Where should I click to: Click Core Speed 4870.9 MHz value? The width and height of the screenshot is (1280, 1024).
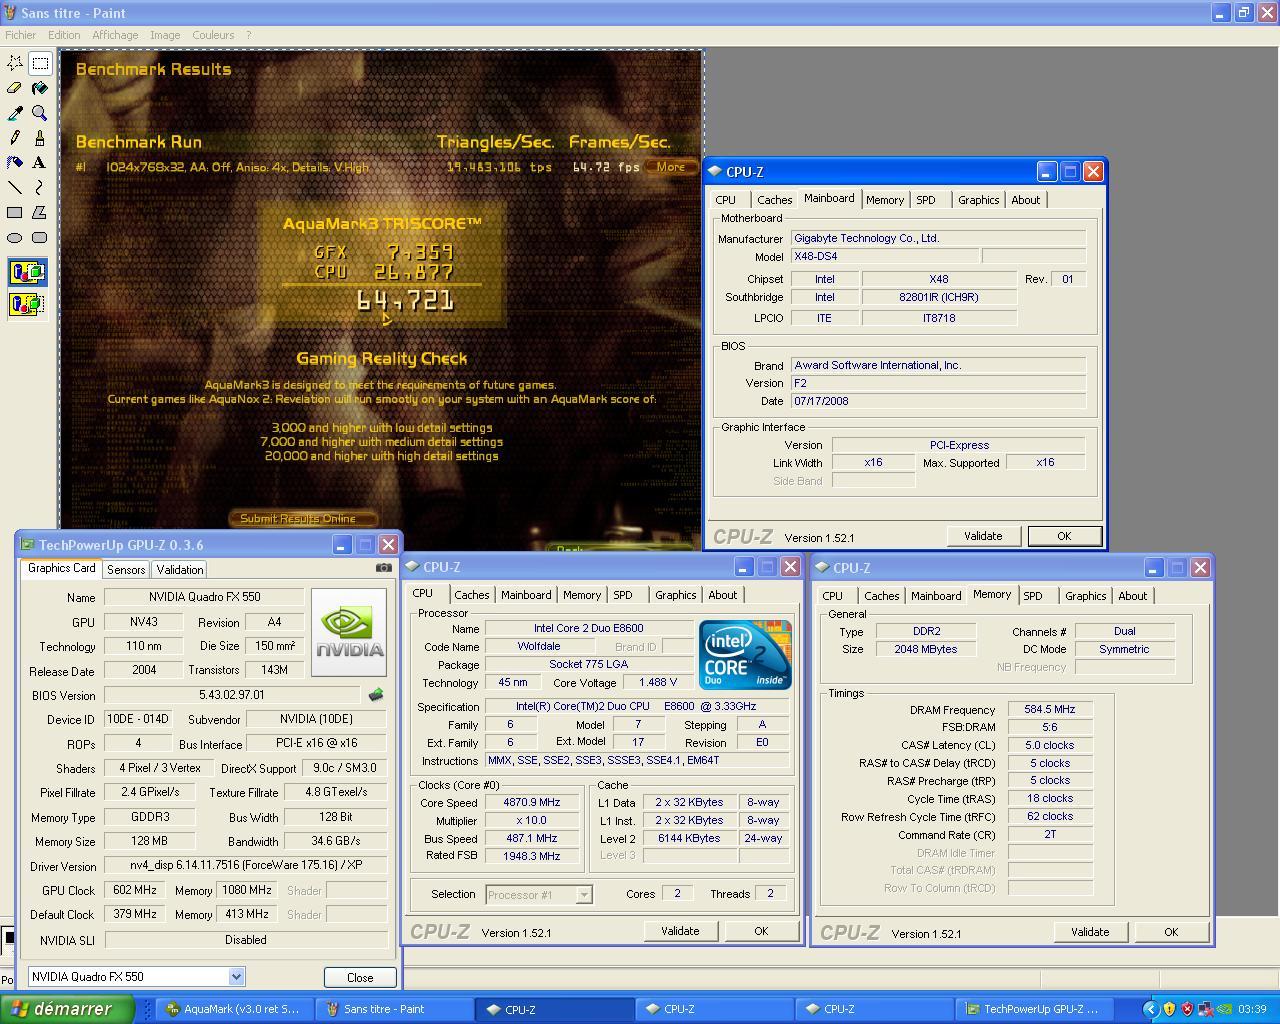pos(532,802)
